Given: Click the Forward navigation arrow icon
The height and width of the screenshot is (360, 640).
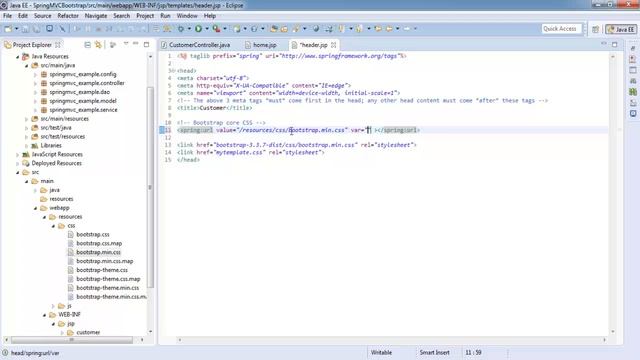Looking at the screenshot, I should coord(407,29).
